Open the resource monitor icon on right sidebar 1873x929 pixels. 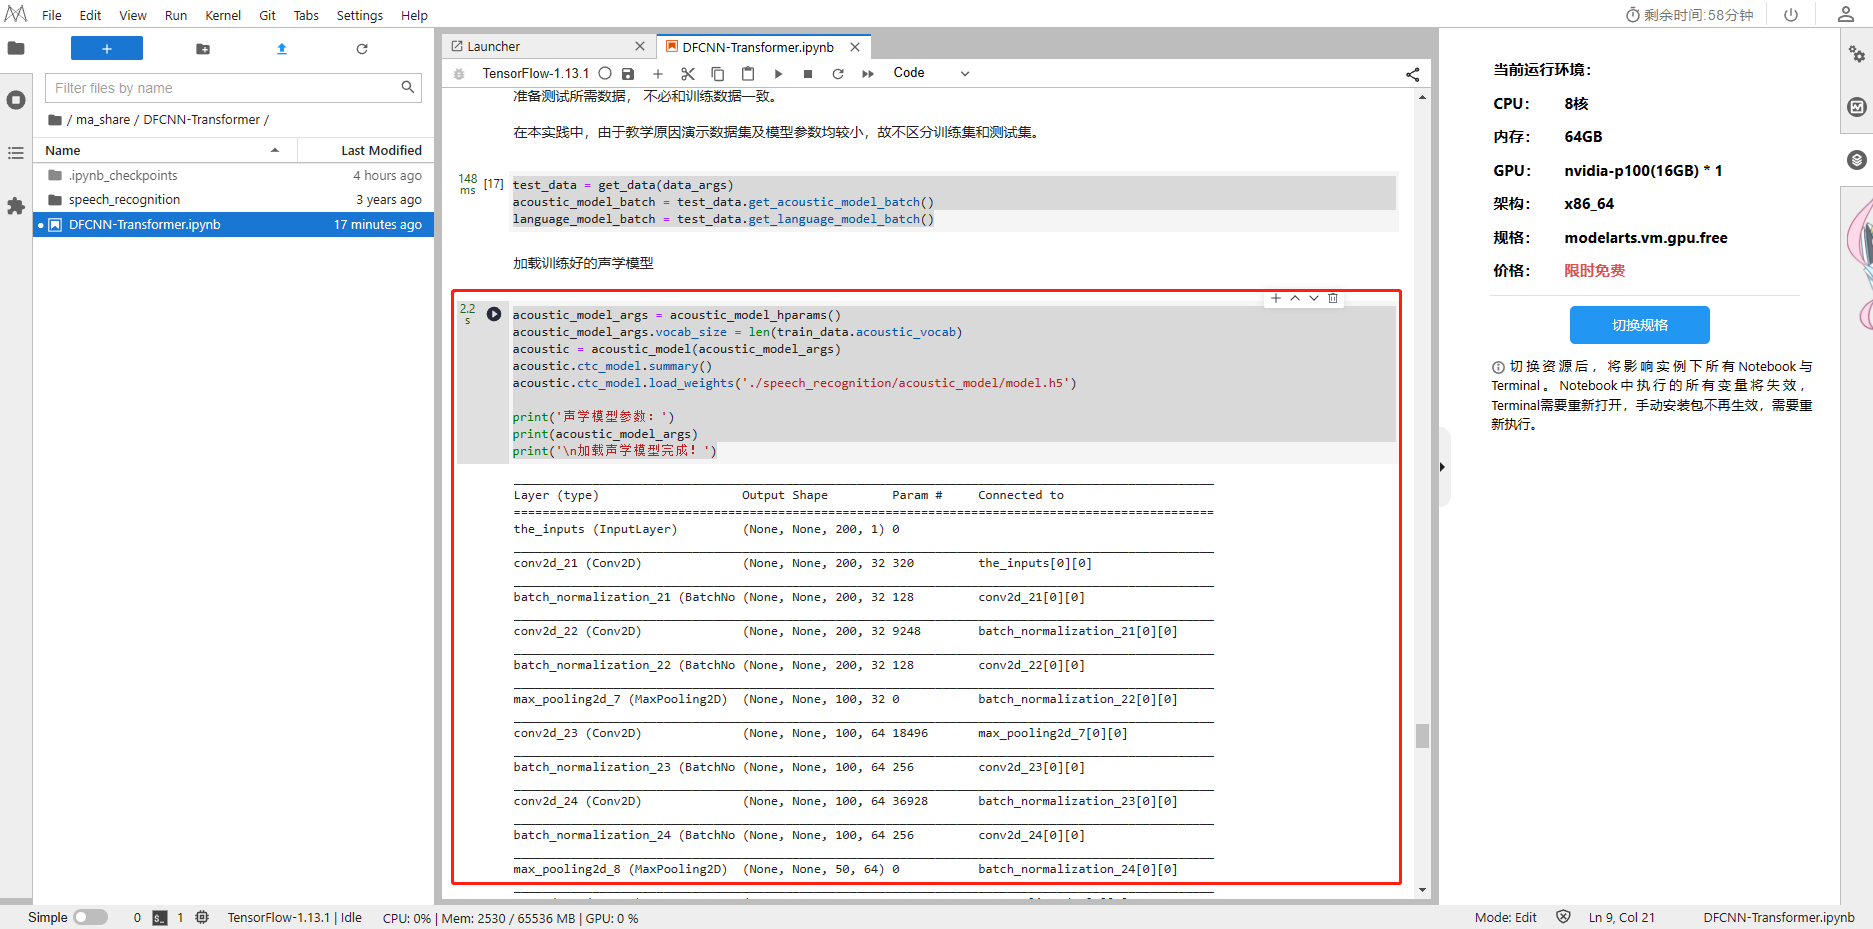pyautogui.click(x=1857, y=107)
